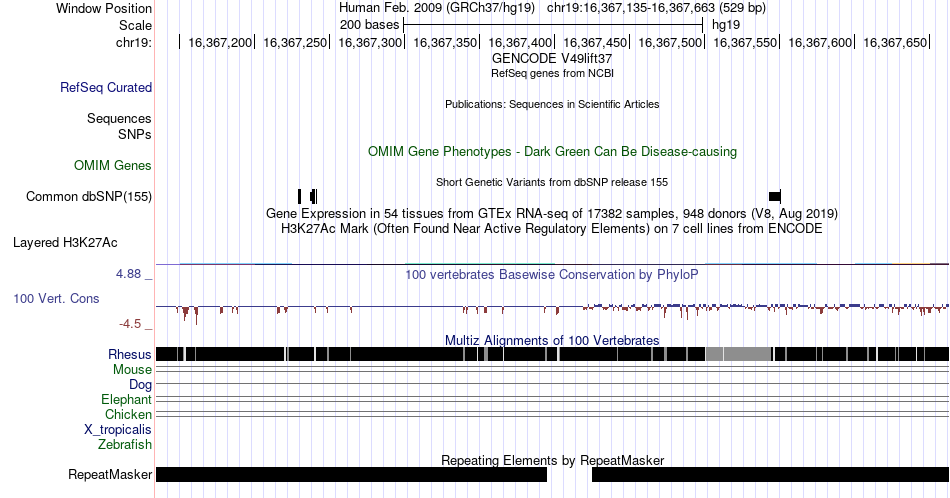Click the Elephant alignment line

[552, 399]
